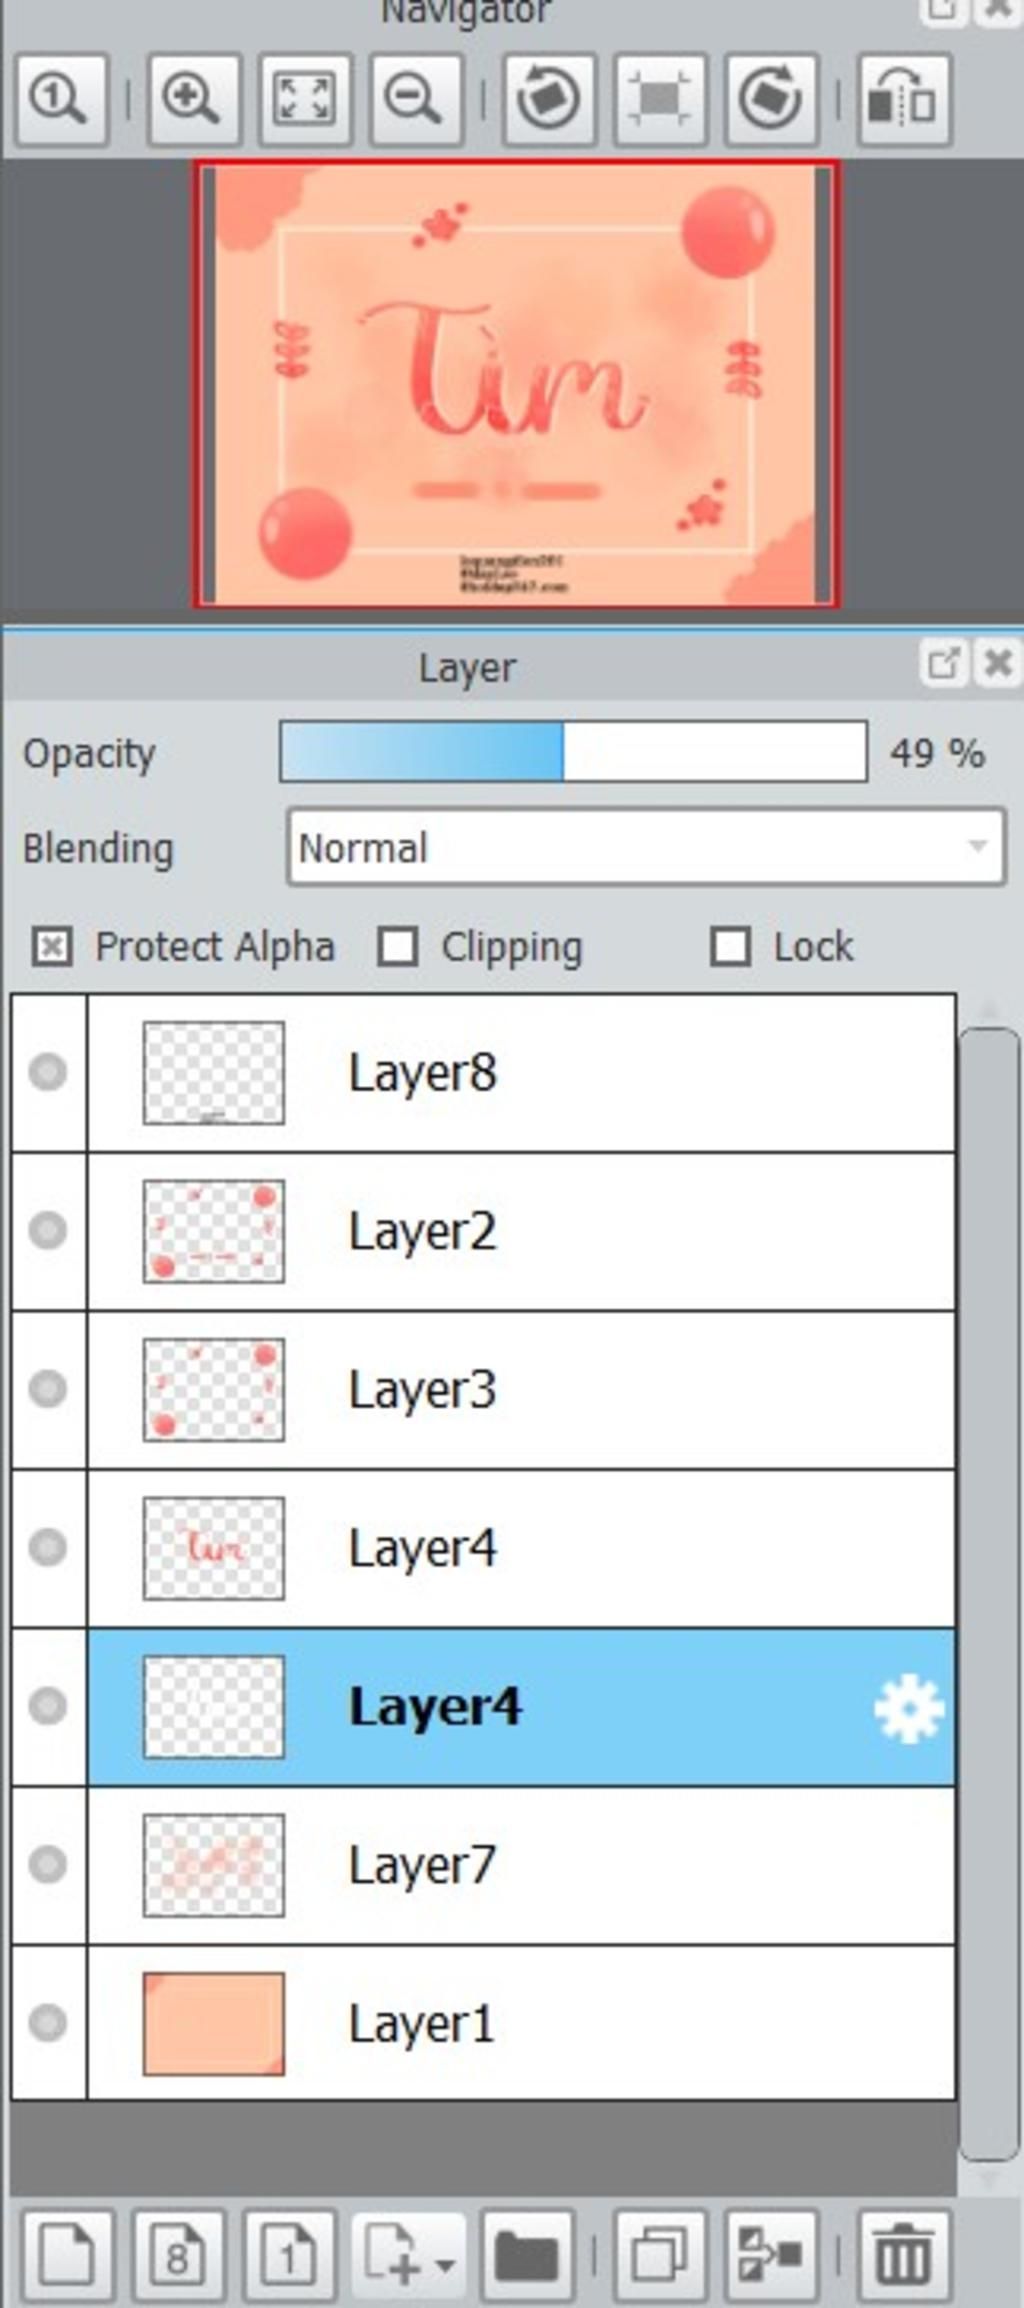Hide Layer8 using its visibility dot
The image size is (1024, 2308).
[x=48, y=1072]
